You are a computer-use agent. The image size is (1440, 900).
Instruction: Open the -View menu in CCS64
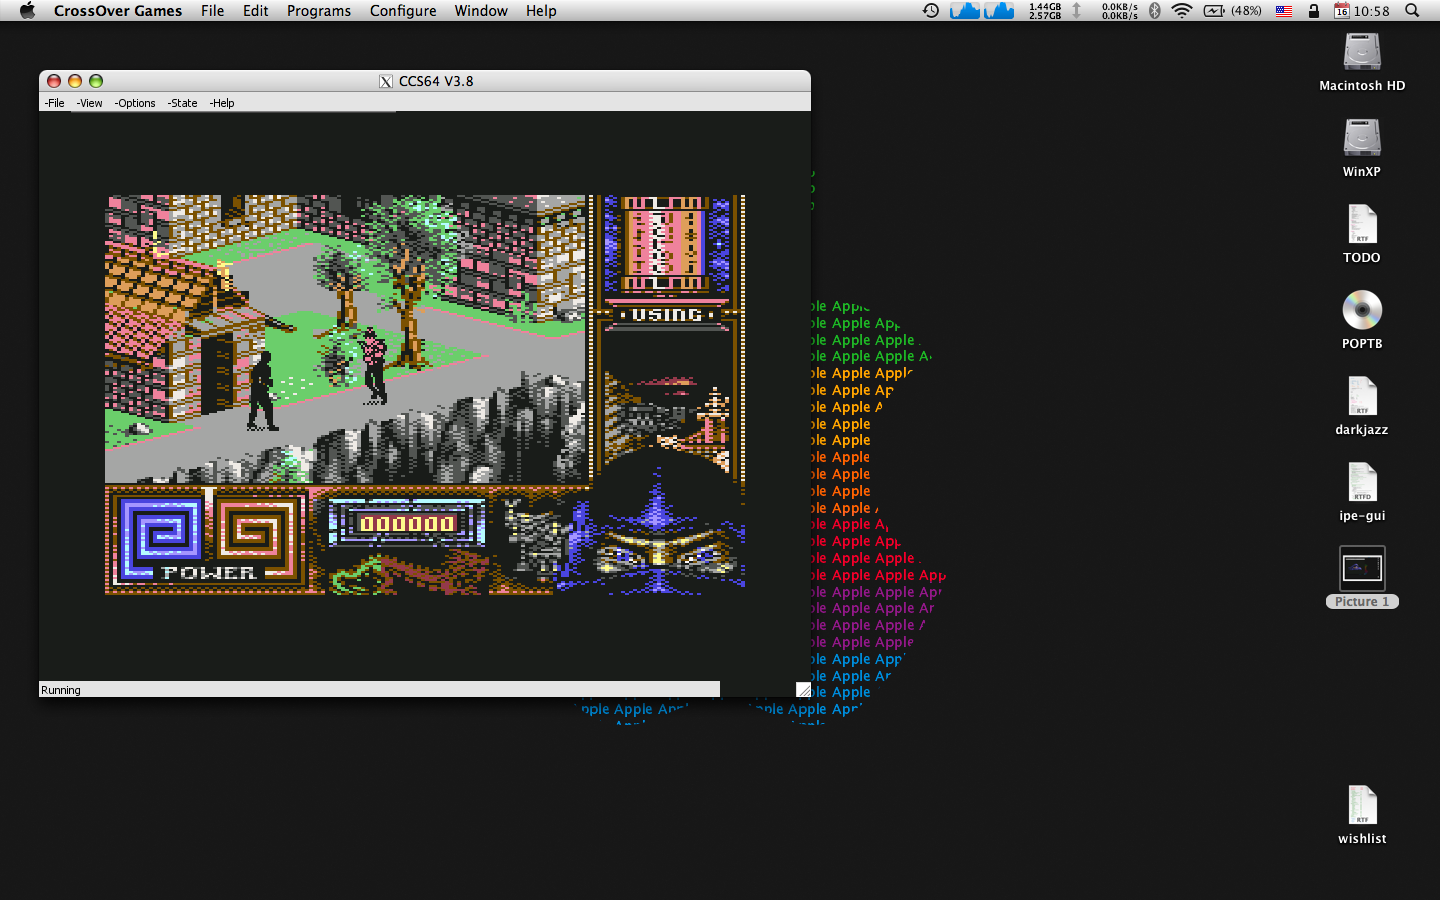click(x=89, y=103)
